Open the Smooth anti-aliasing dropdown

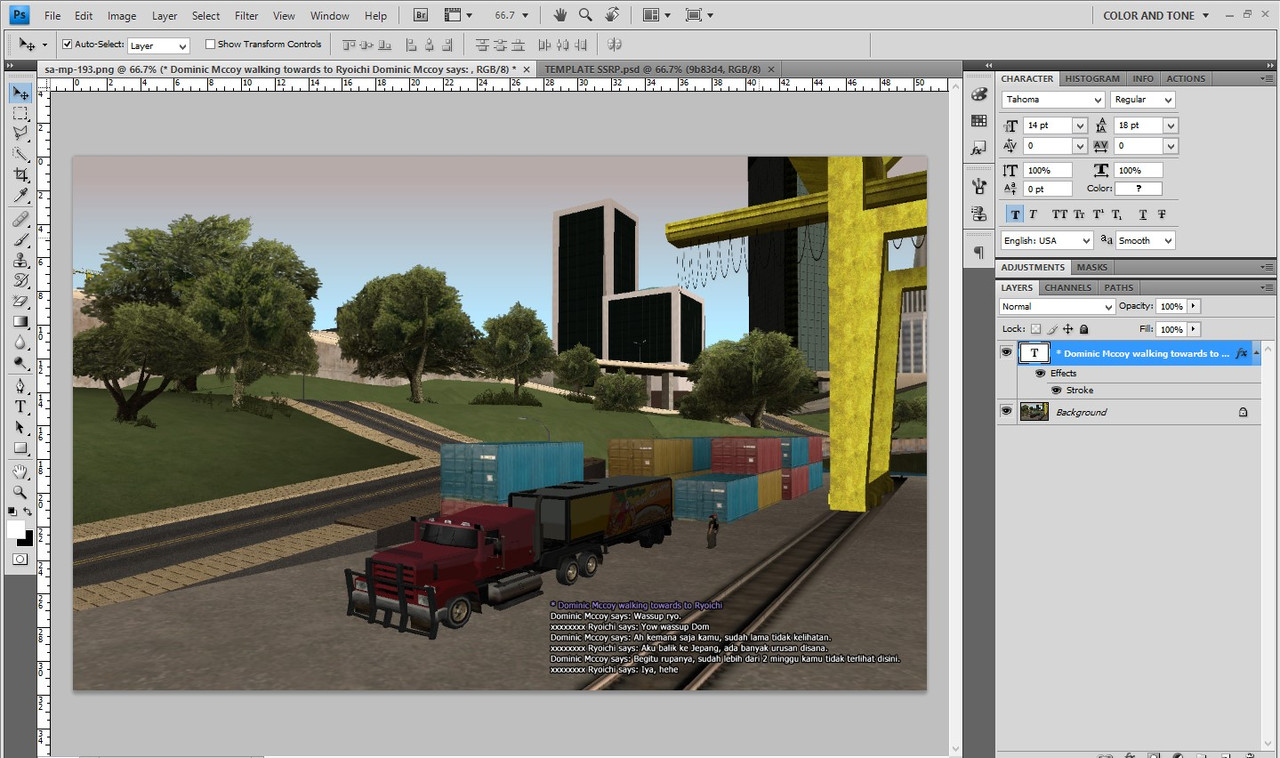1145,241
